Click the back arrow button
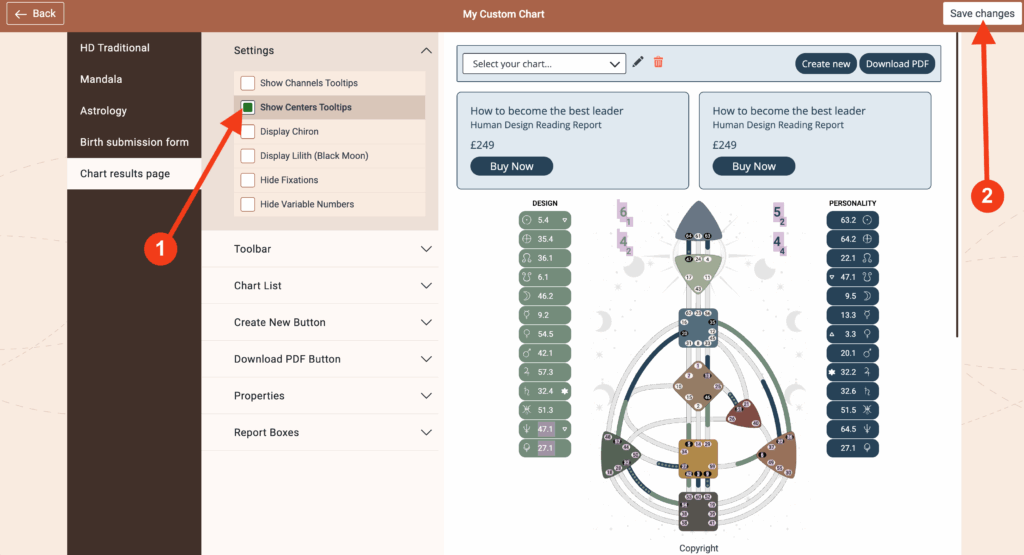Viewport: 1024px width, 555px height. 35,13
